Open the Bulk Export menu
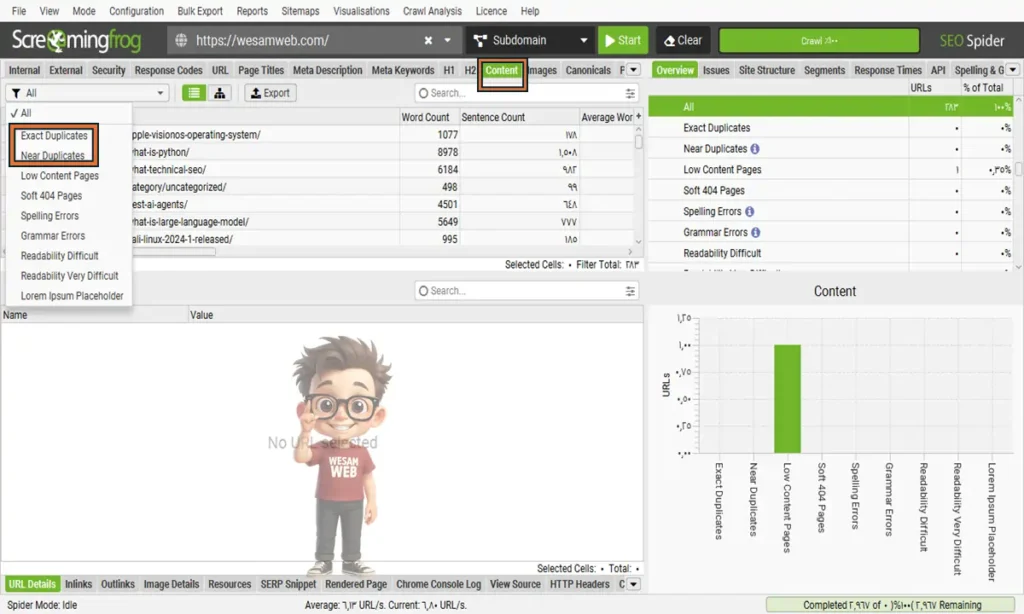 point(200,11)
